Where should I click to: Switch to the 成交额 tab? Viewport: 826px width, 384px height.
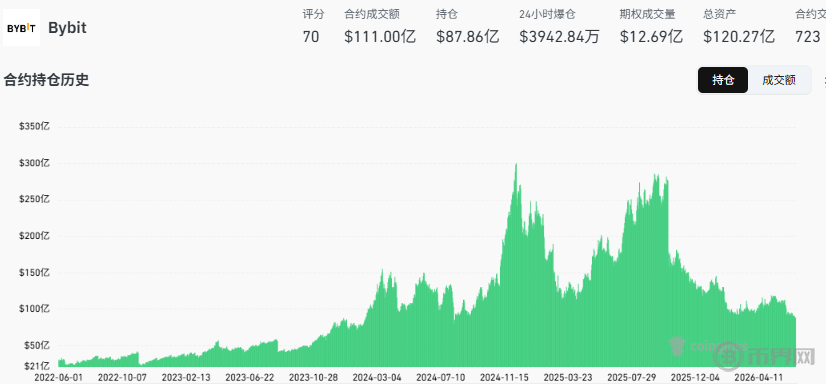tap(779, 80)
